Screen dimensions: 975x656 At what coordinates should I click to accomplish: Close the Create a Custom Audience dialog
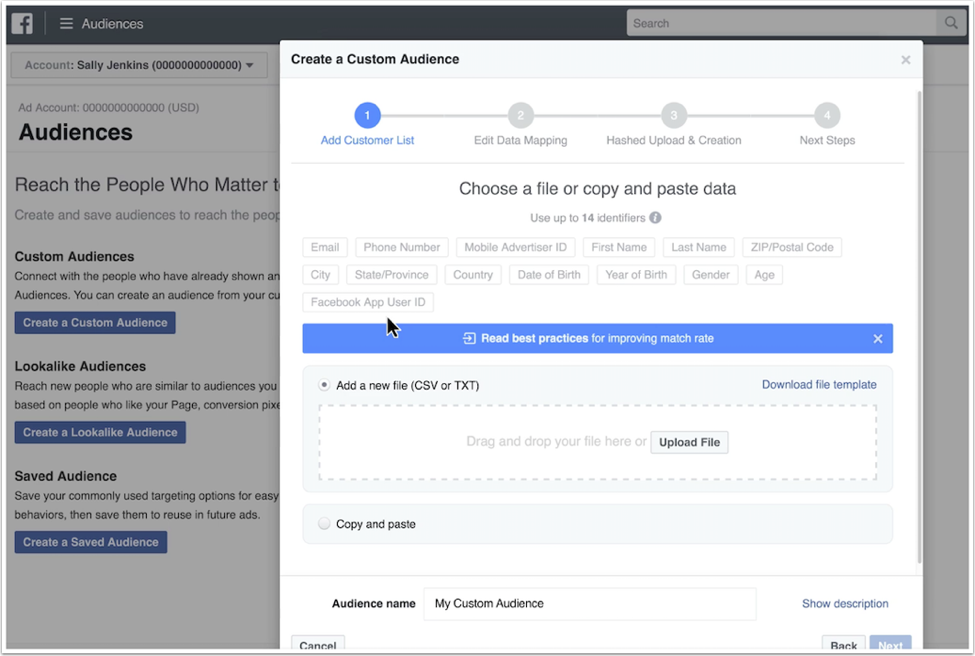[905, 60]
